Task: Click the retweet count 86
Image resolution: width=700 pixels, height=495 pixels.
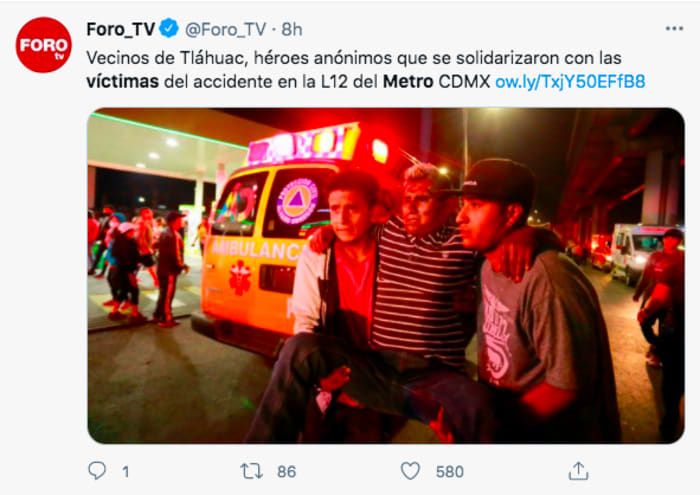Action: pyautogui.click(x=286, y=472)
